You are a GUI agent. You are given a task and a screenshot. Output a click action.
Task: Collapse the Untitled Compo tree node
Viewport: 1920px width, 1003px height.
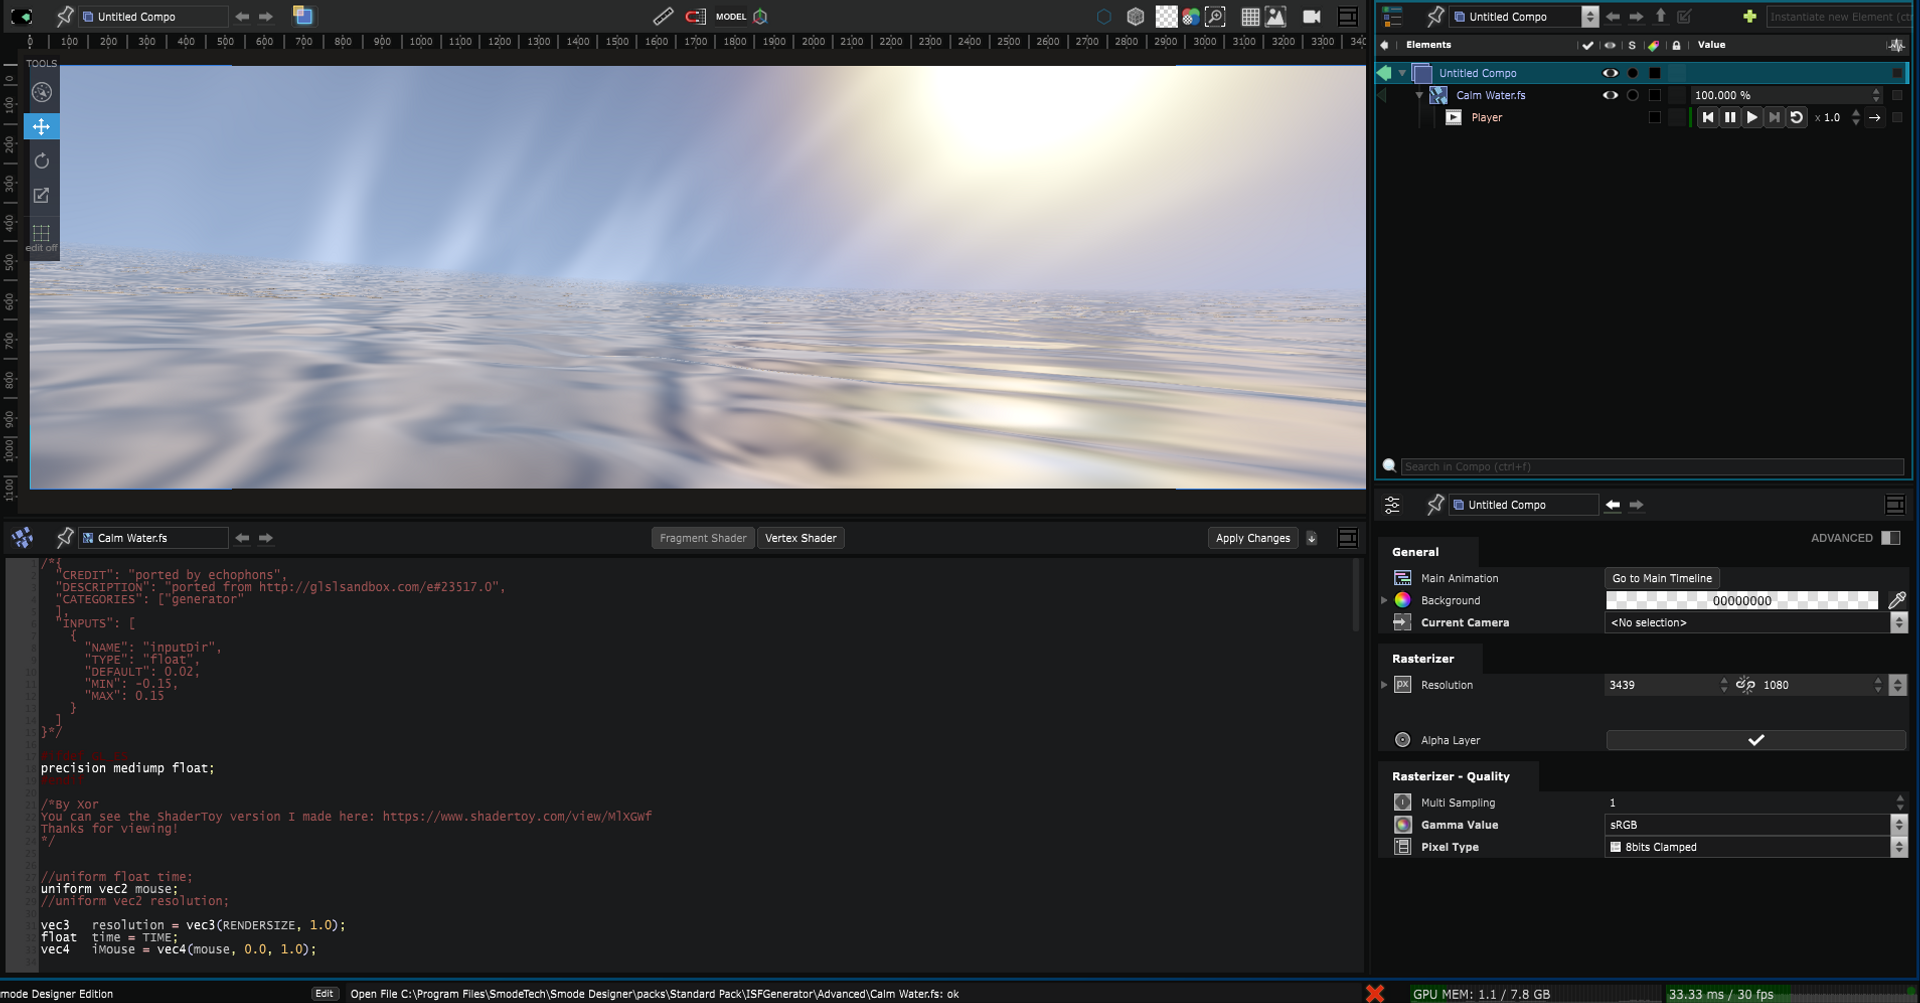1403,73
